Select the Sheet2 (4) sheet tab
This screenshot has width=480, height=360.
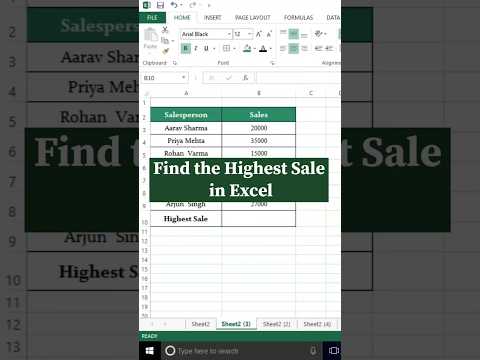[x=317, y=324]
